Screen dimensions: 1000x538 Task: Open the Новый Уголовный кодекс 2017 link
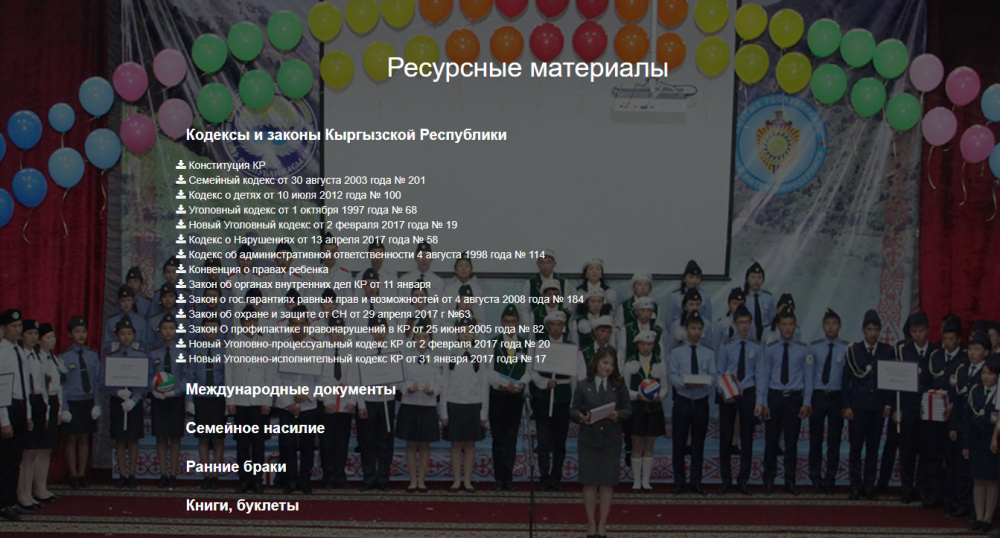[323, 225]
